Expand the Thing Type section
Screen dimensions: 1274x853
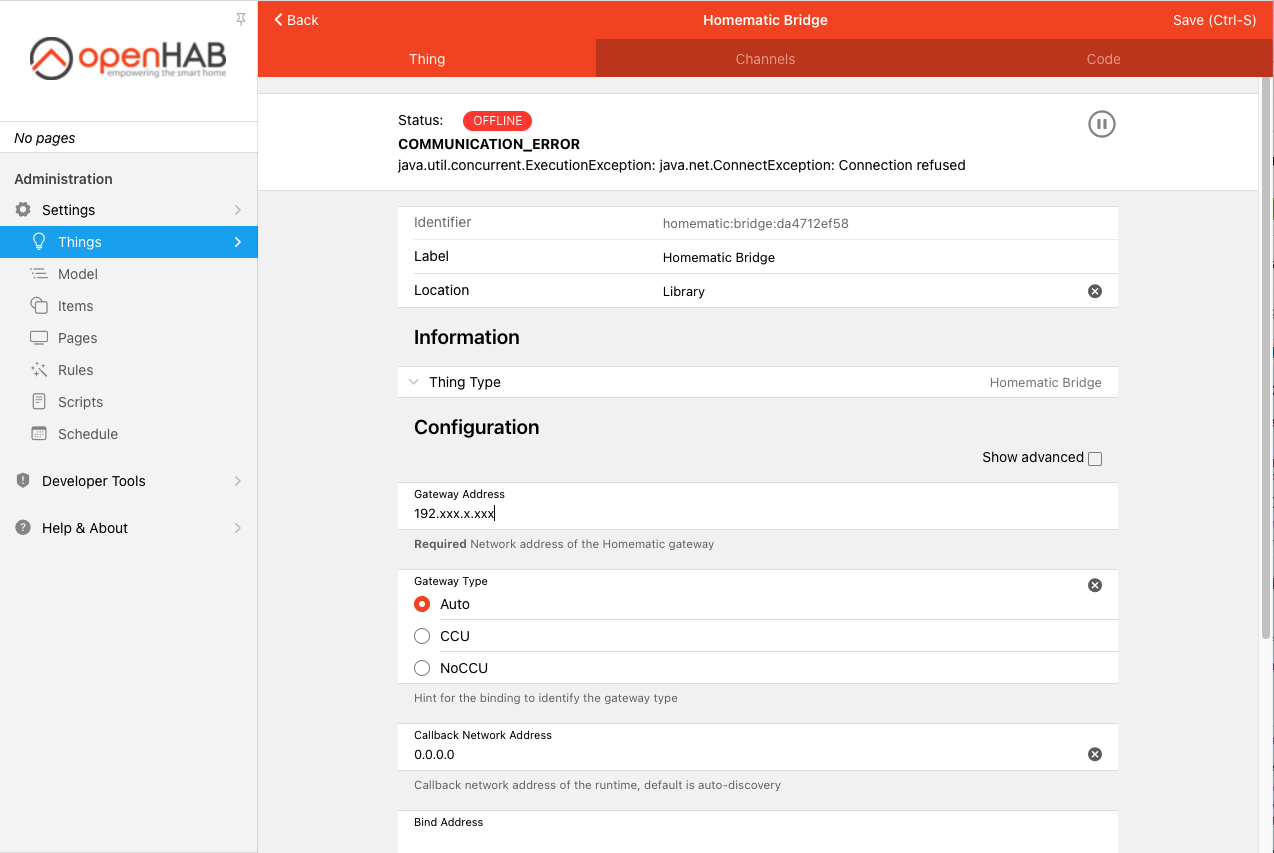click(x=758, y=382)
